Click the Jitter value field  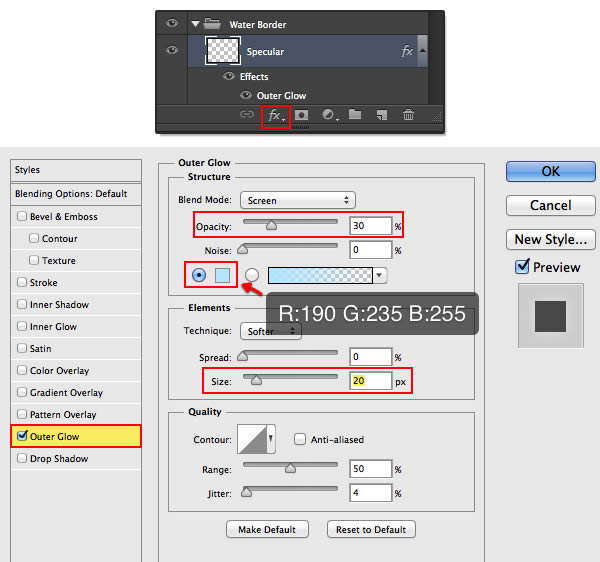[370, 492]
